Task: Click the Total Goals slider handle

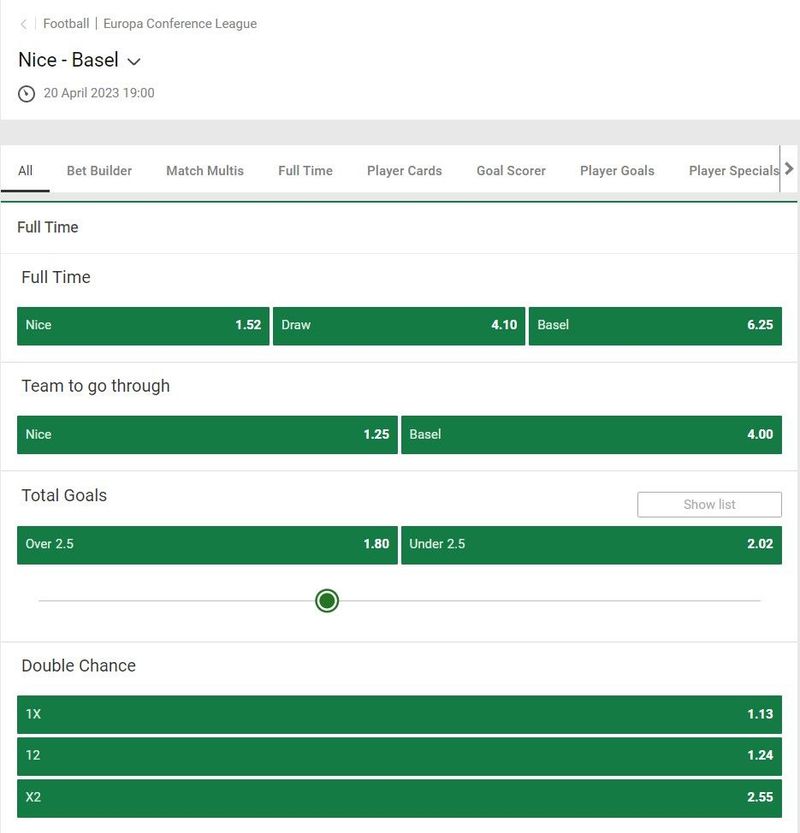Action: [327, 601]
